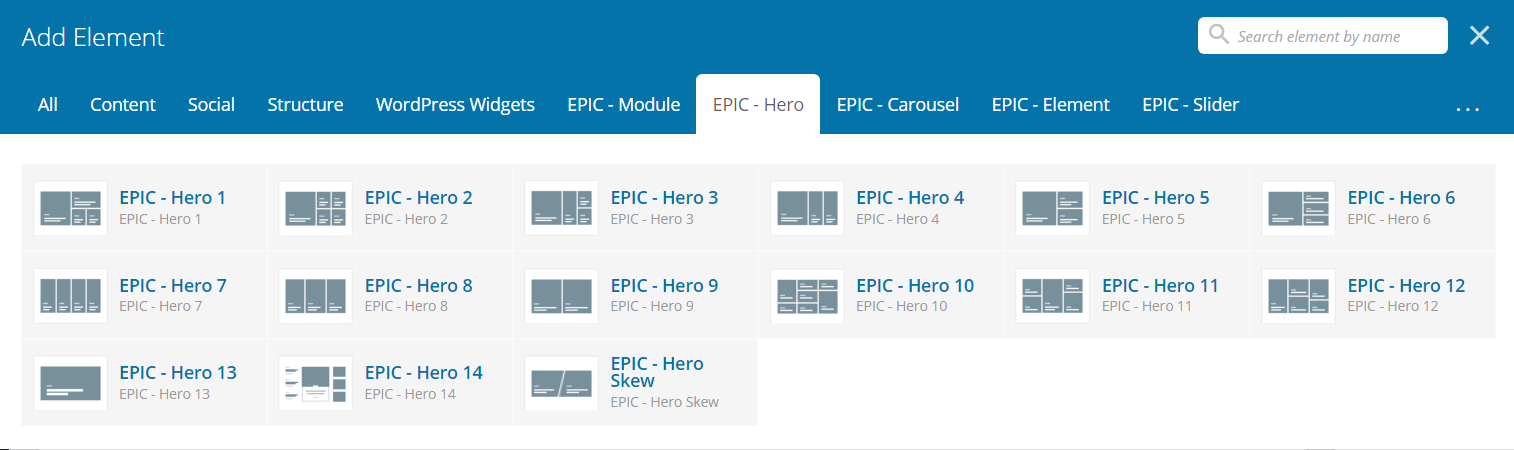
Task: Select the EPIC - Hero 1 layout icon
Action: pyautogui.click(x=70, y=208)
